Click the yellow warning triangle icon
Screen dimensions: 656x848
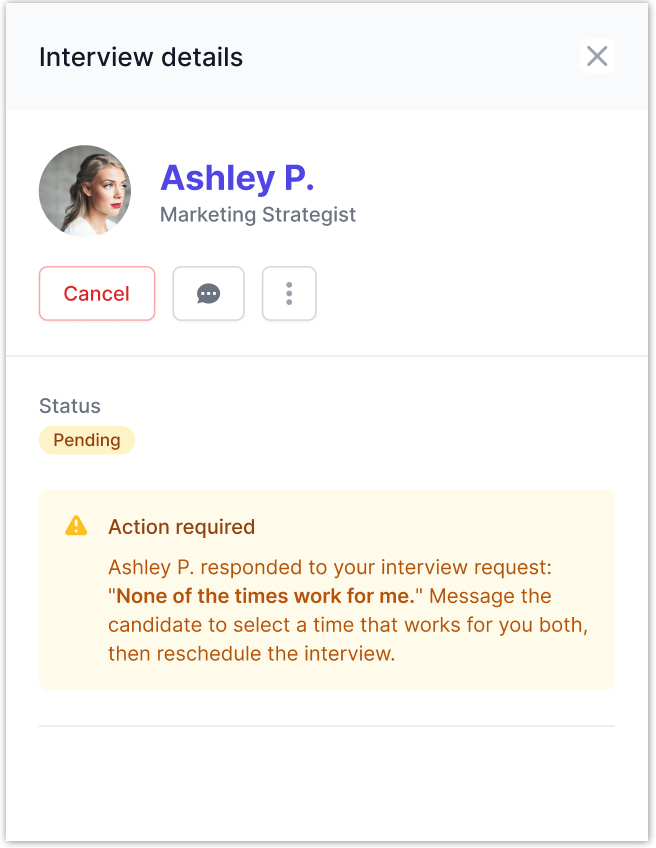pyautogui.click(x=76, y=526)
